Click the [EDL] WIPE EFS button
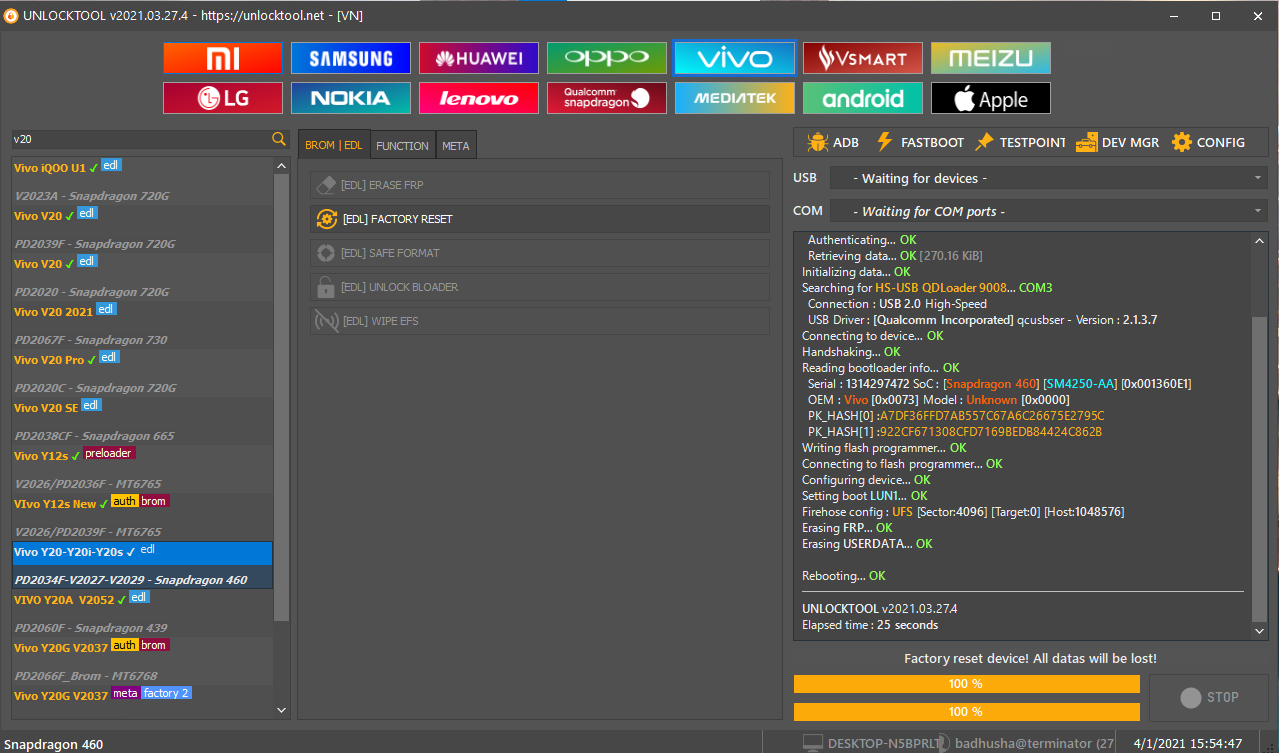The height and width of the screenshot is (753, 1279). (540, 321)
